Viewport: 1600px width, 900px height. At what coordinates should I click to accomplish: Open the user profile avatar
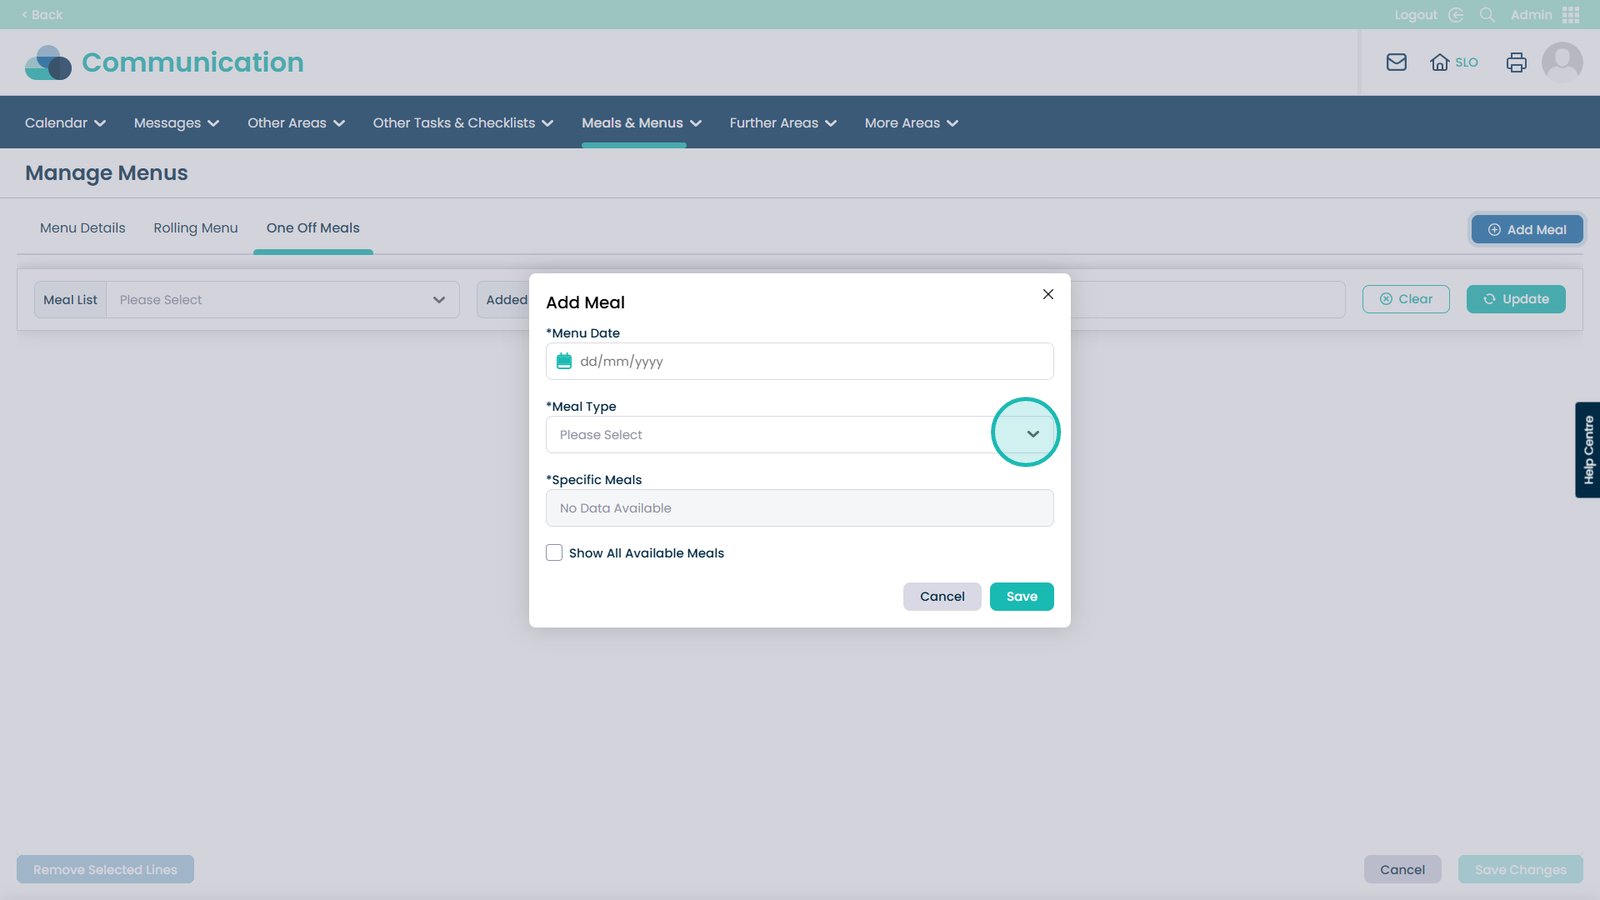[x=1562, y=62]
